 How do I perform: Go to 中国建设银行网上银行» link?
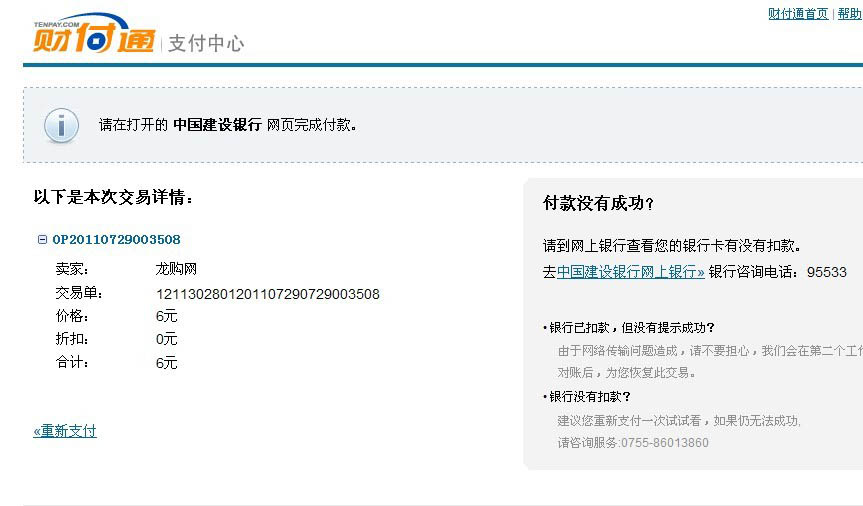coord(631,272)
